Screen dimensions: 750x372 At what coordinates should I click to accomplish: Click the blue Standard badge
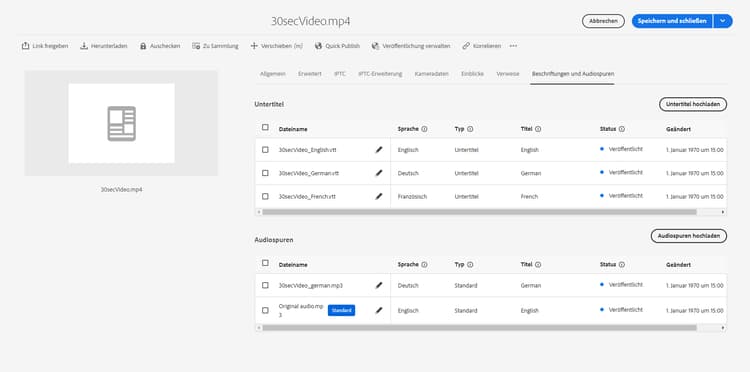pyautogui.click(x=341, y=310)
